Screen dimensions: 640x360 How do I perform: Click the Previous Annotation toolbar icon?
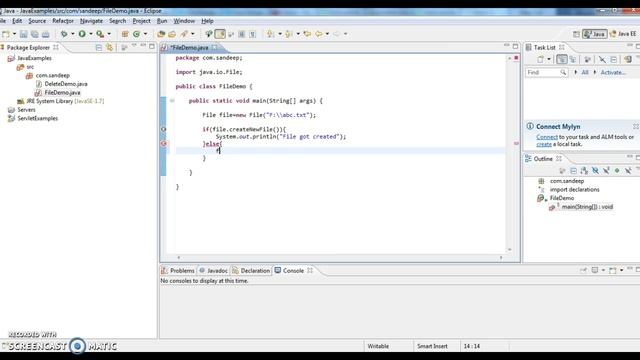[289, 34]
